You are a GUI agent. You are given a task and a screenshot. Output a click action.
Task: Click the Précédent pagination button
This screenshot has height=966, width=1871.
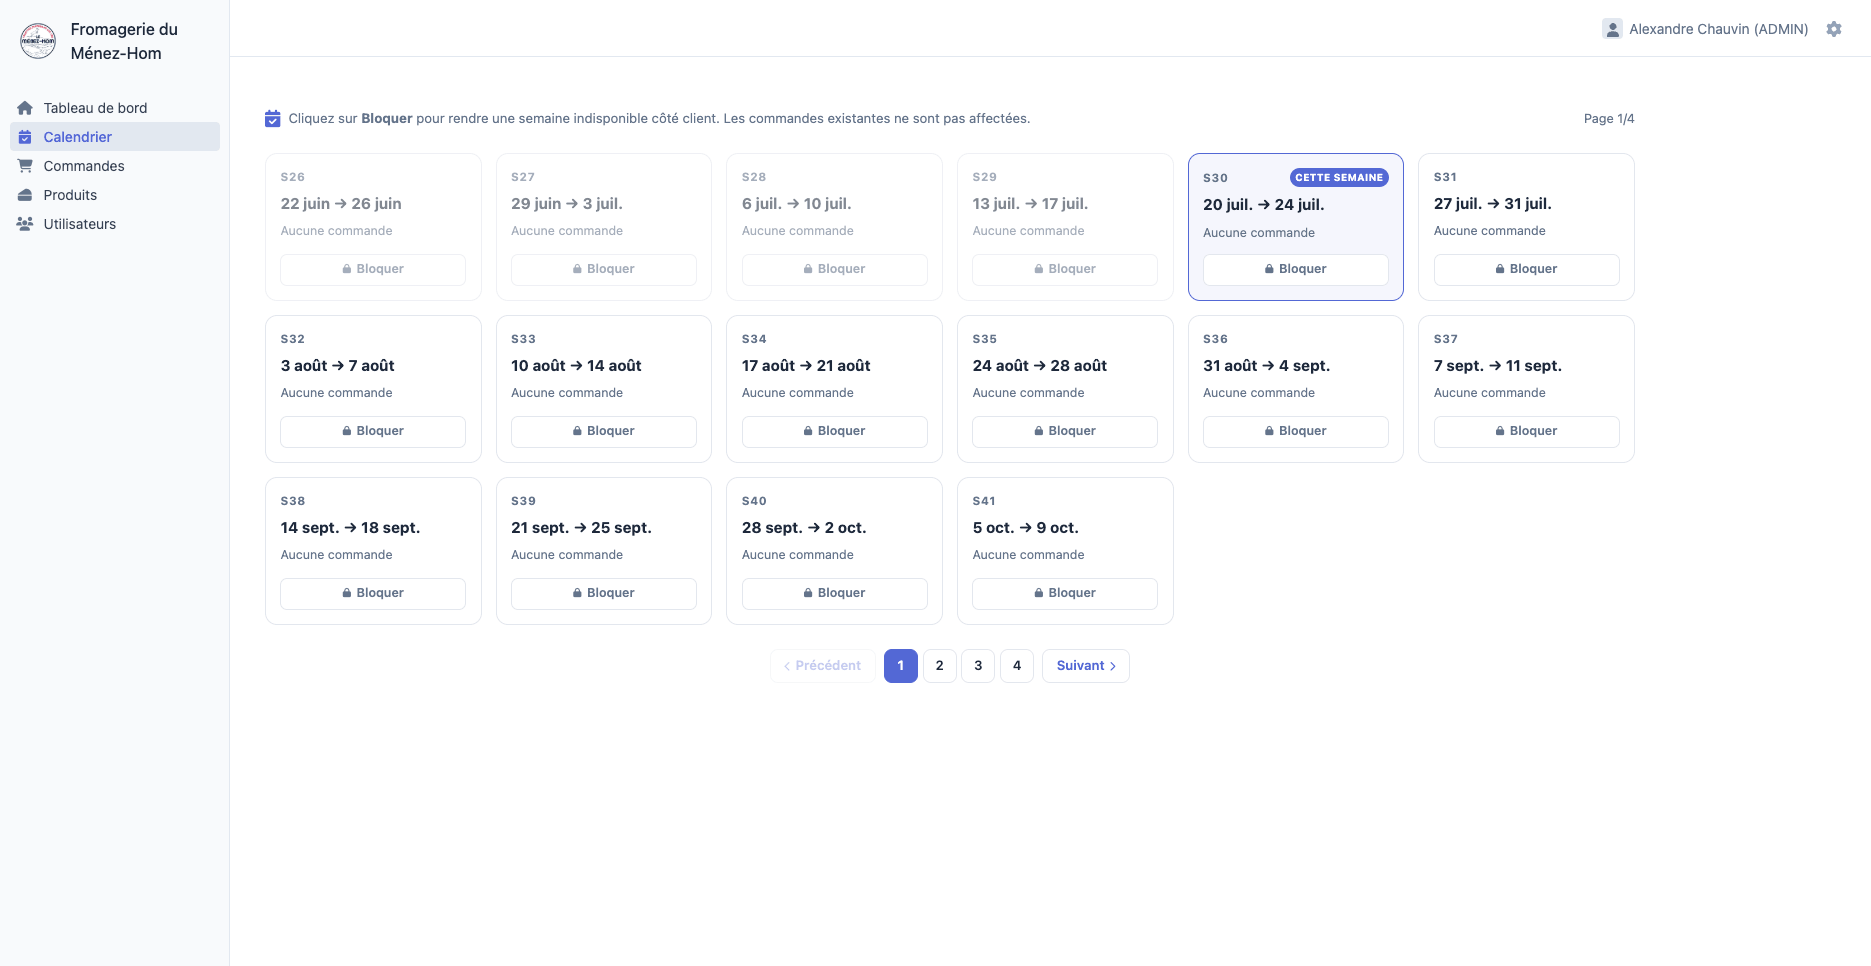[x=822, y=666]
